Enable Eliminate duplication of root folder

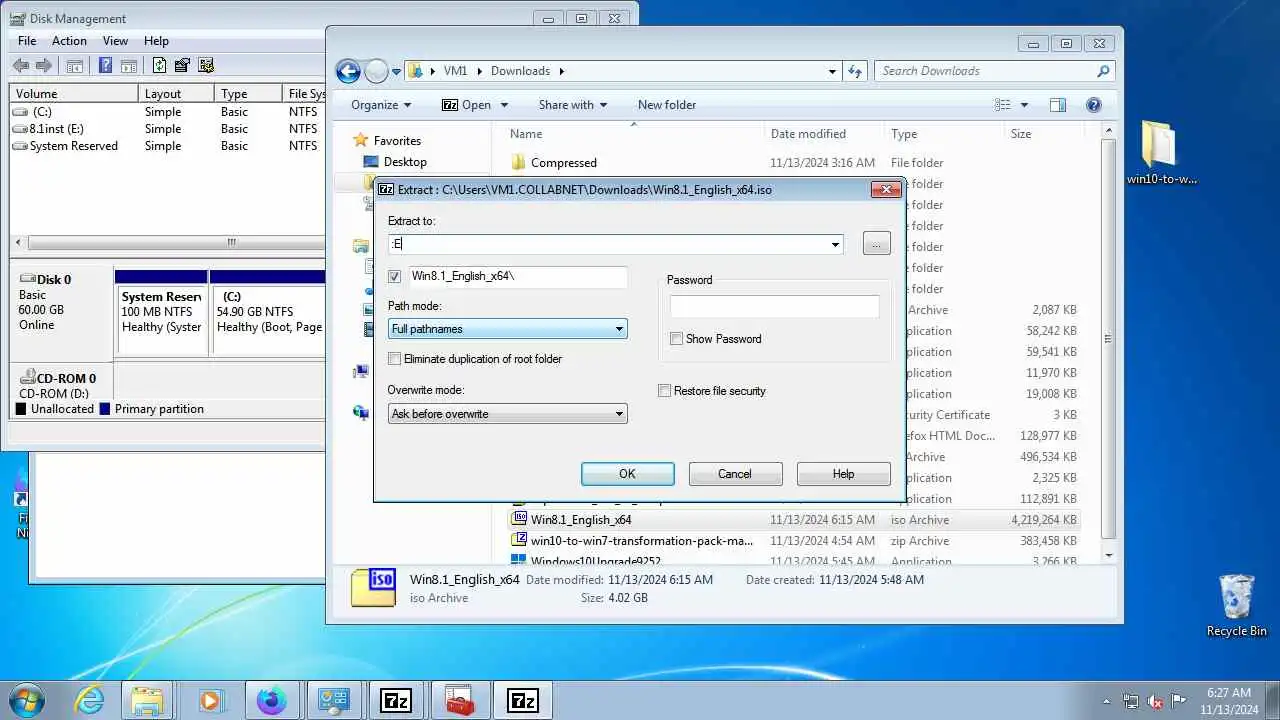(395, 359)
